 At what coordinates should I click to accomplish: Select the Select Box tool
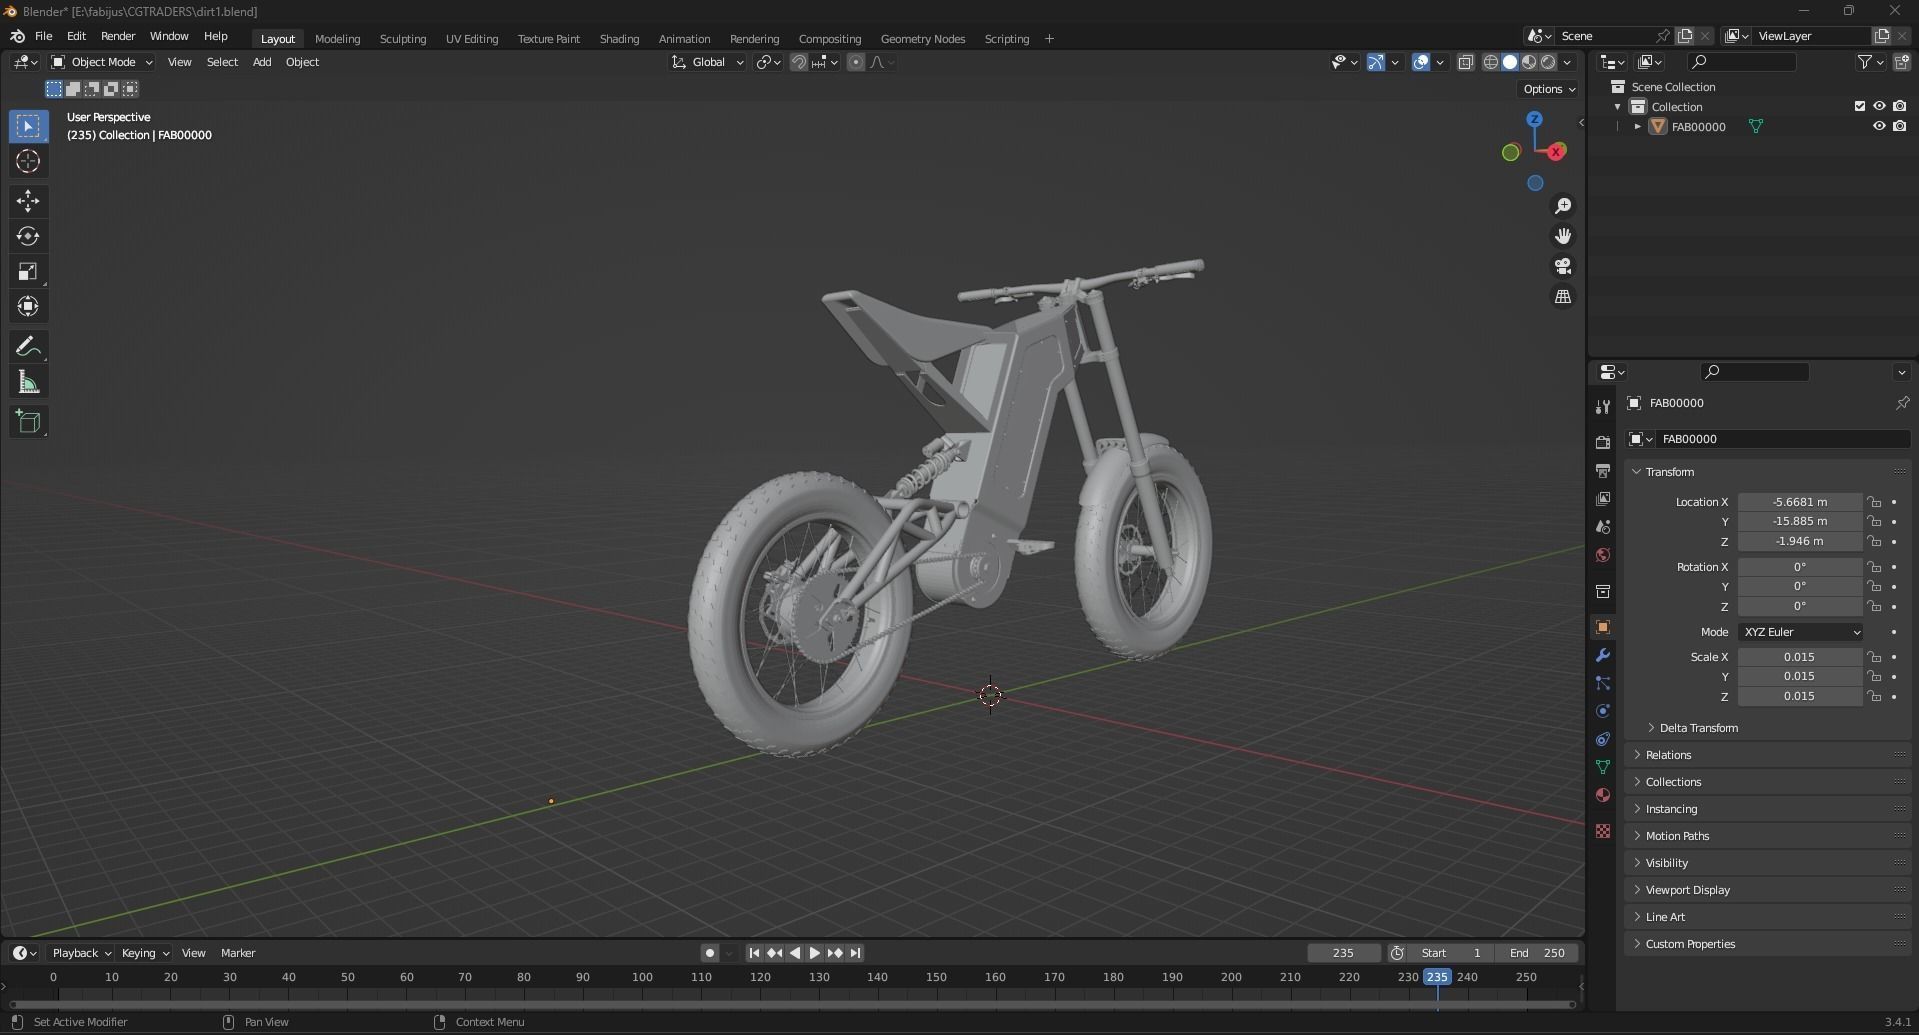point(28,126)
